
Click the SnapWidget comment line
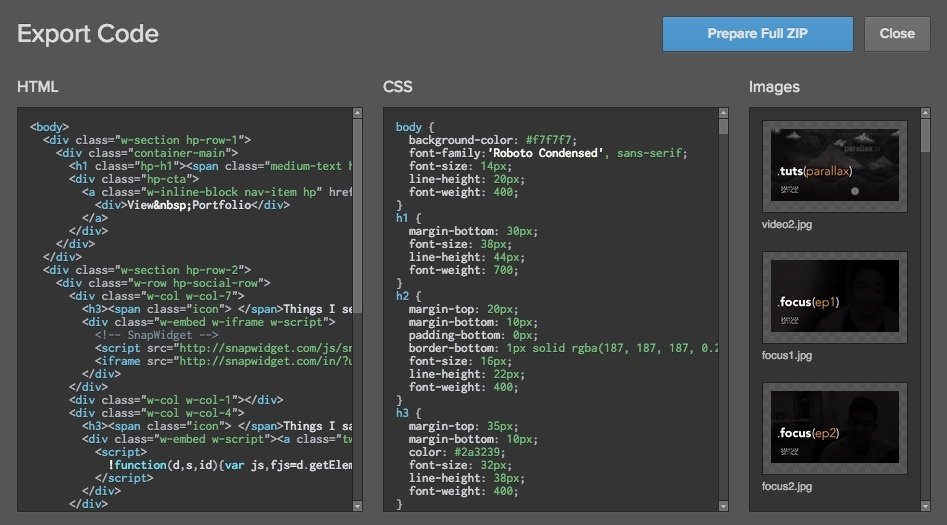click(x=156, y=335)
